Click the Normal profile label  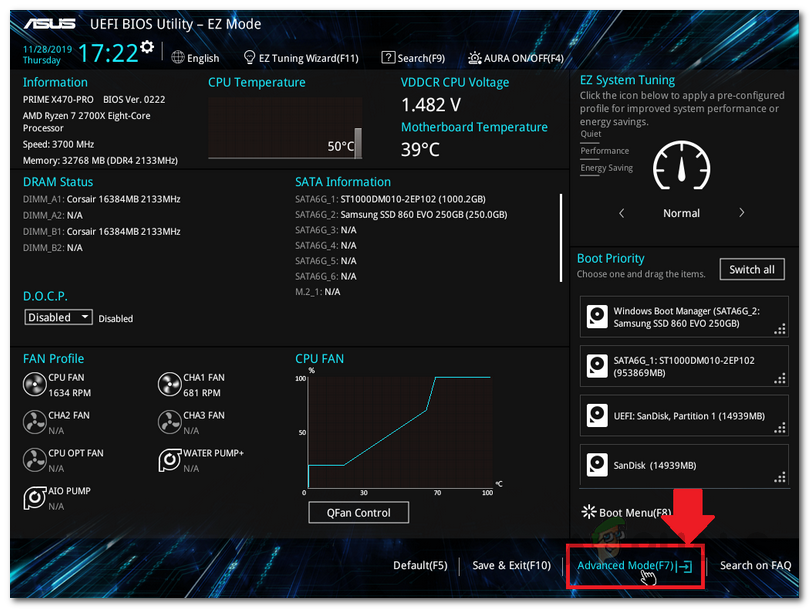(x=681, y=213)
